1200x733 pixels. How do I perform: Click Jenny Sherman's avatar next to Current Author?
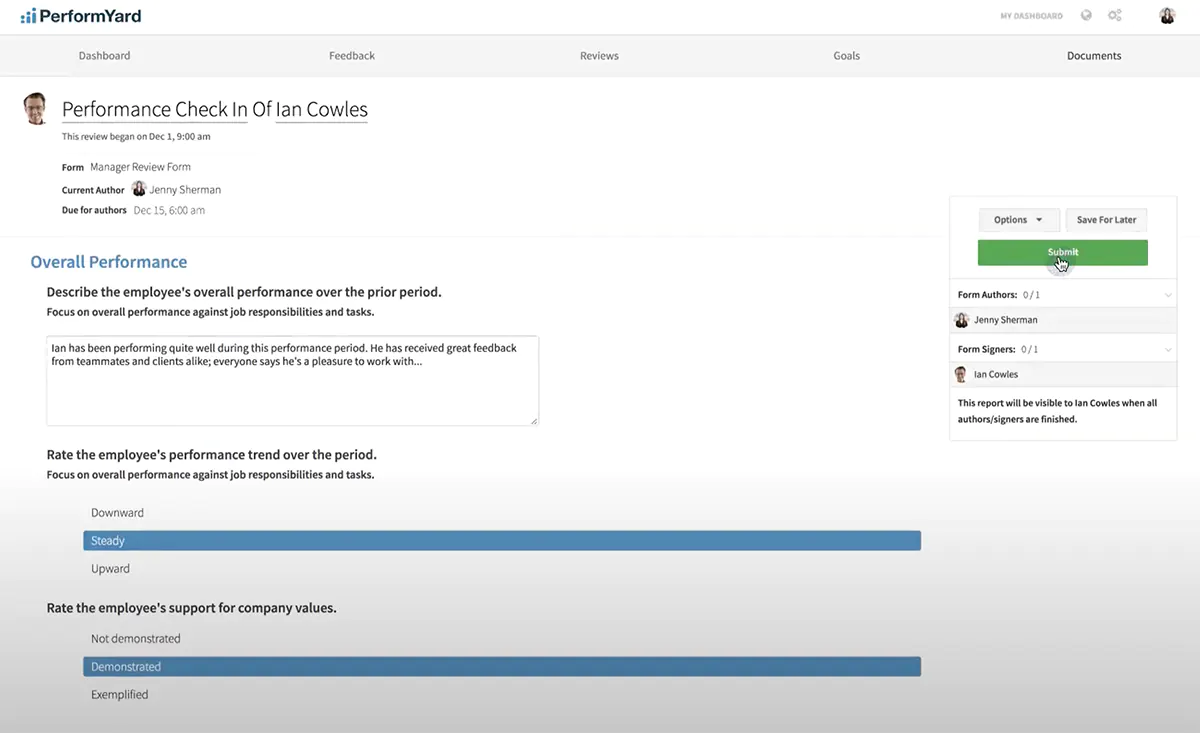point(139,189)
